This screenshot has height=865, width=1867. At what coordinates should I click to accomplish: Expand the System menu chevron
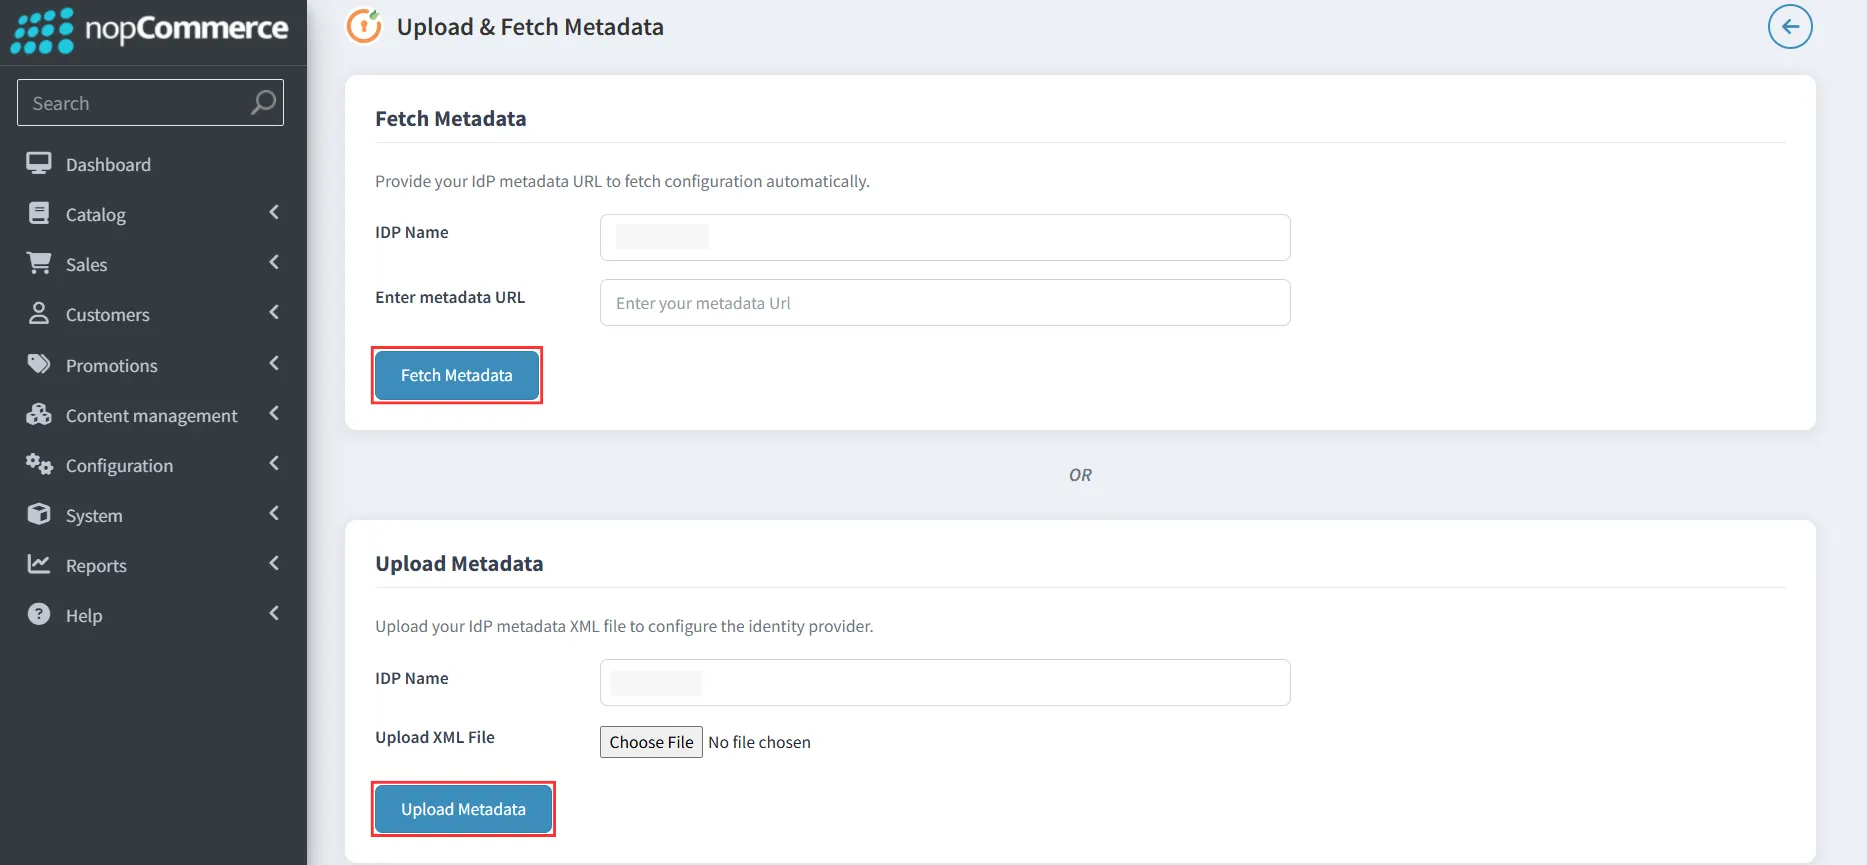pos(274,513)
